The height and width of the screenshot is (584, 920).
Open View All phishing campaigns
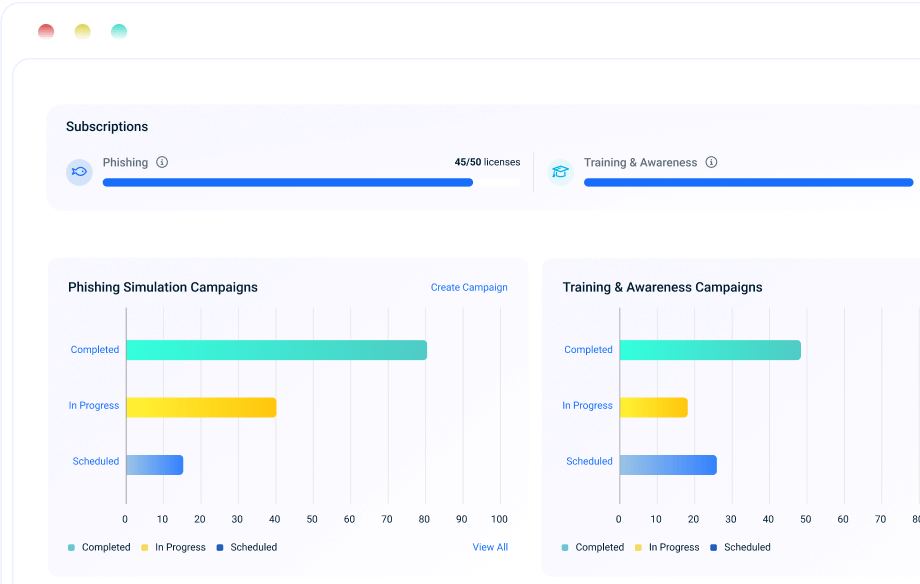pyautogui.click(x=490, y=548)
